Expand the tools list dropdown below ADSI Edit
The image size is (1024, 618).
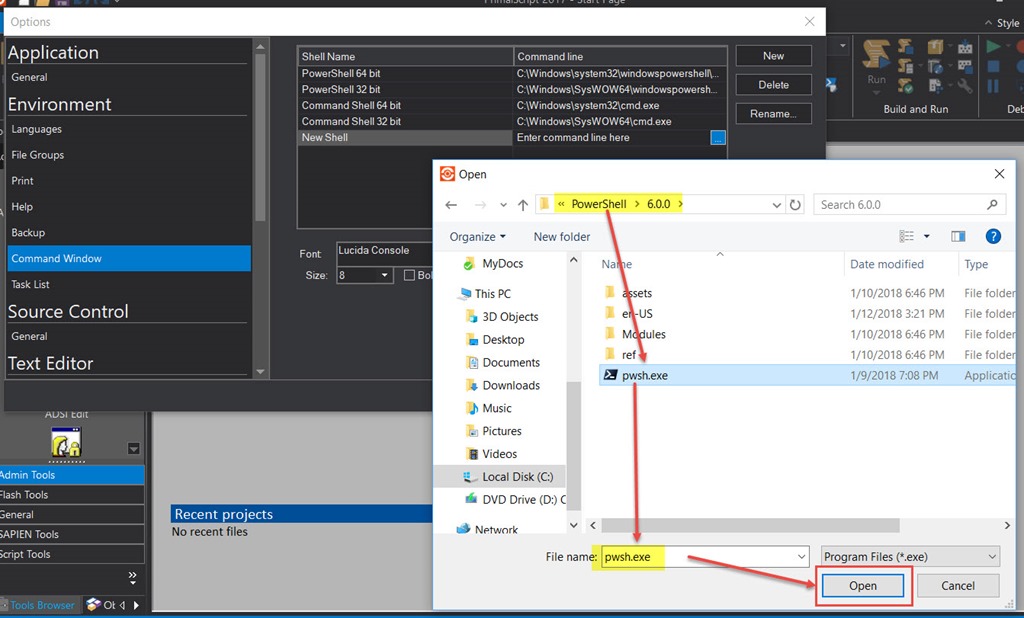point(133,448)
